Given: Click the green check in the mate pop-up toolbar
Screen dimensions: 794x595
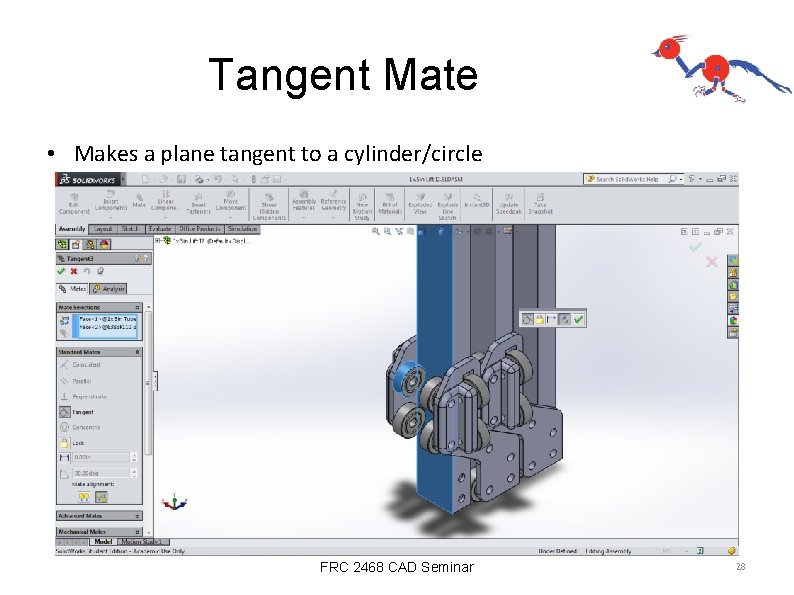Looking at the screenshot, I should [578, 320].
